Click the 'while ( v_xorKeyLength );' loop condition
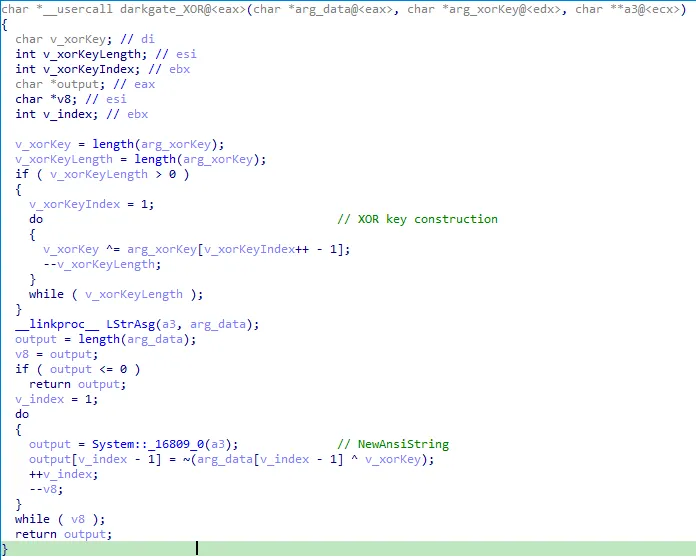Image resolution: width=696 pixels, height=560 pixels. [116, 294]
